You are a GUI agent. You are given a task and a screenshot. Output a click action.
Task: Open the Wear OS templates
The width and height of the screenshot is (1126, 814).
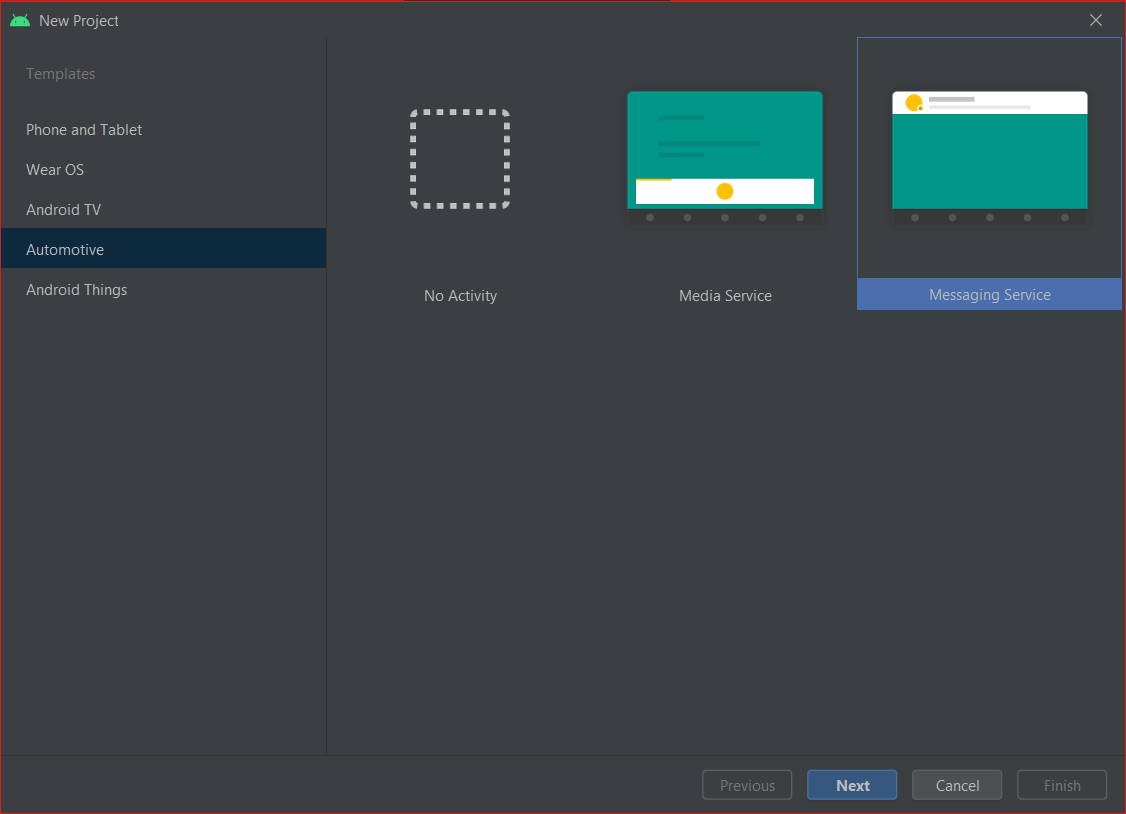tap(164, 170)
